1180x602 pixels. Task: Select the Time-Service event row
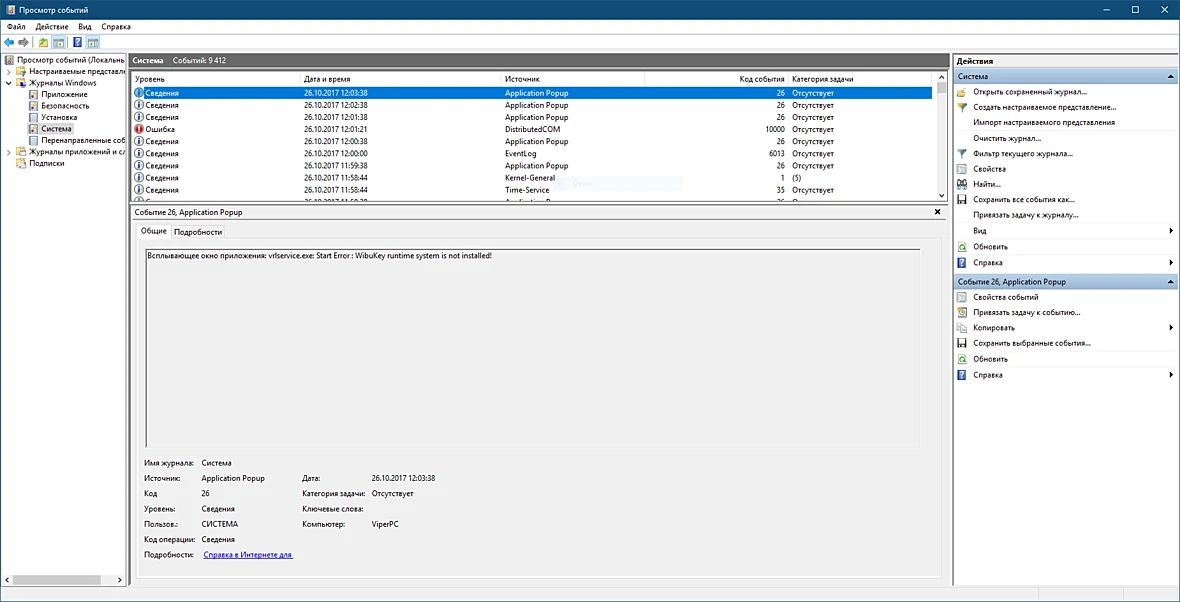533,190
